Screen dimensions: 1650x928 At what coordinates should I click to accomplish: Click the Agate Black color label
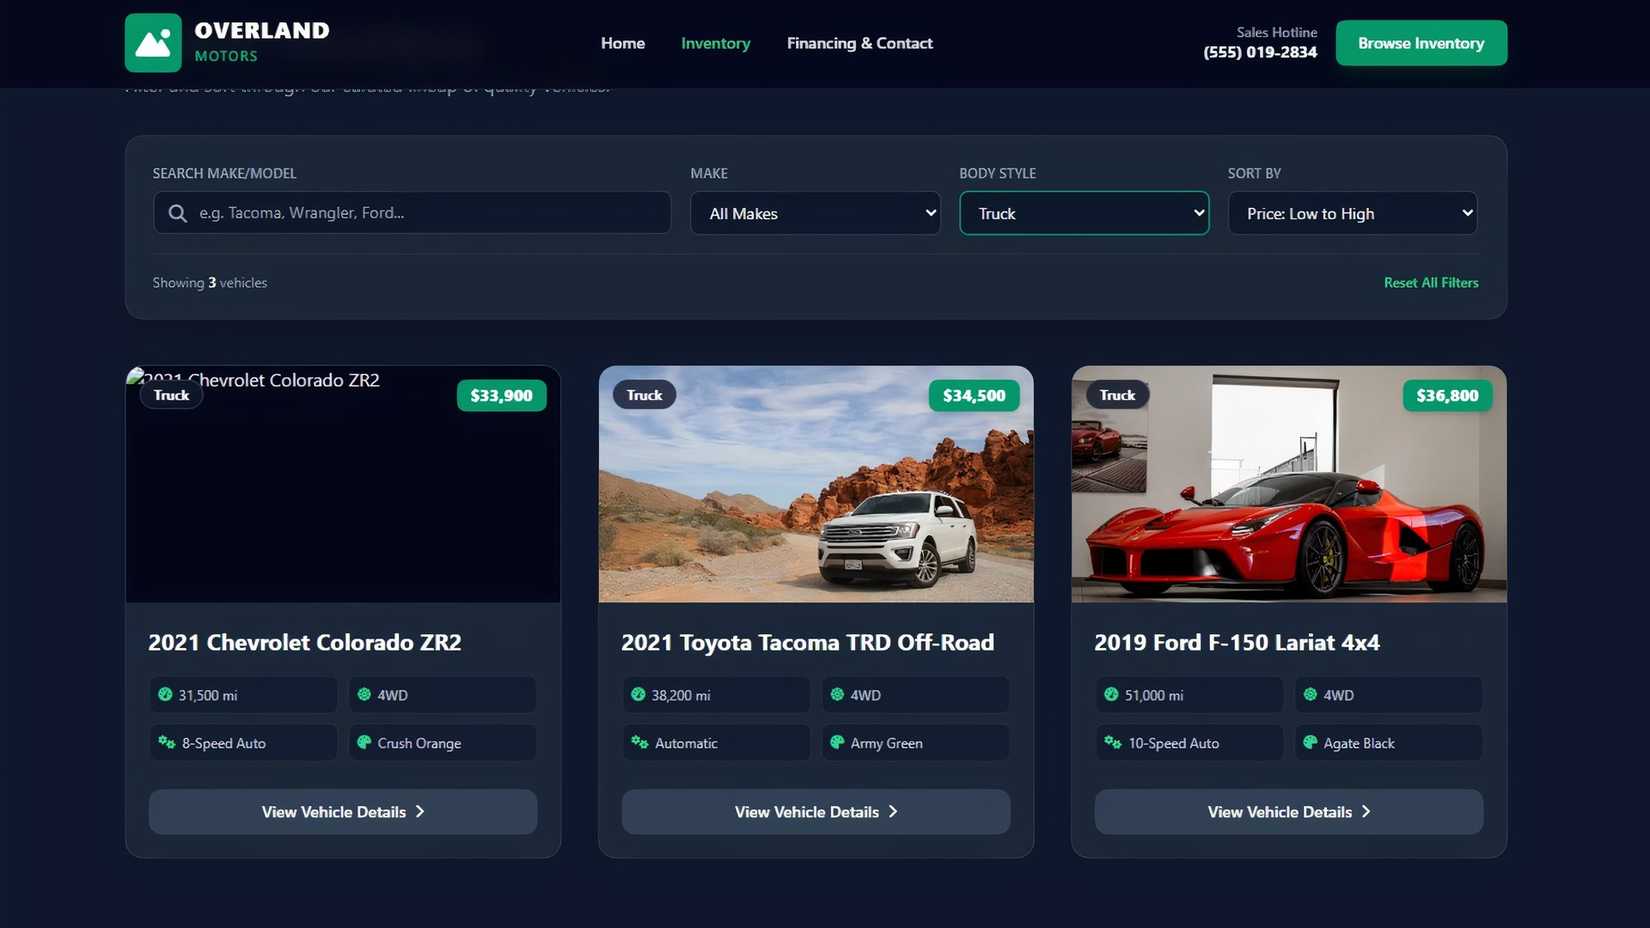click(x=1359, y=743)
